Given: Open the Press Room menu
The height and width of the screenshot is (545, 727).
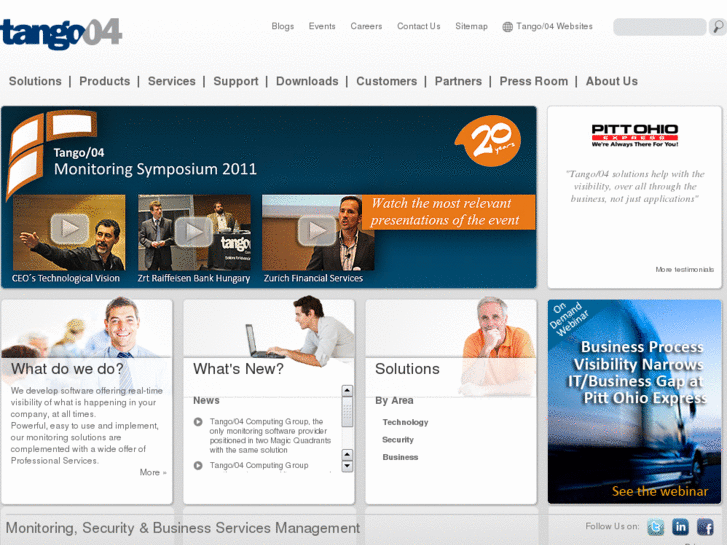Looking at the screenshot, I should [534, 81].
